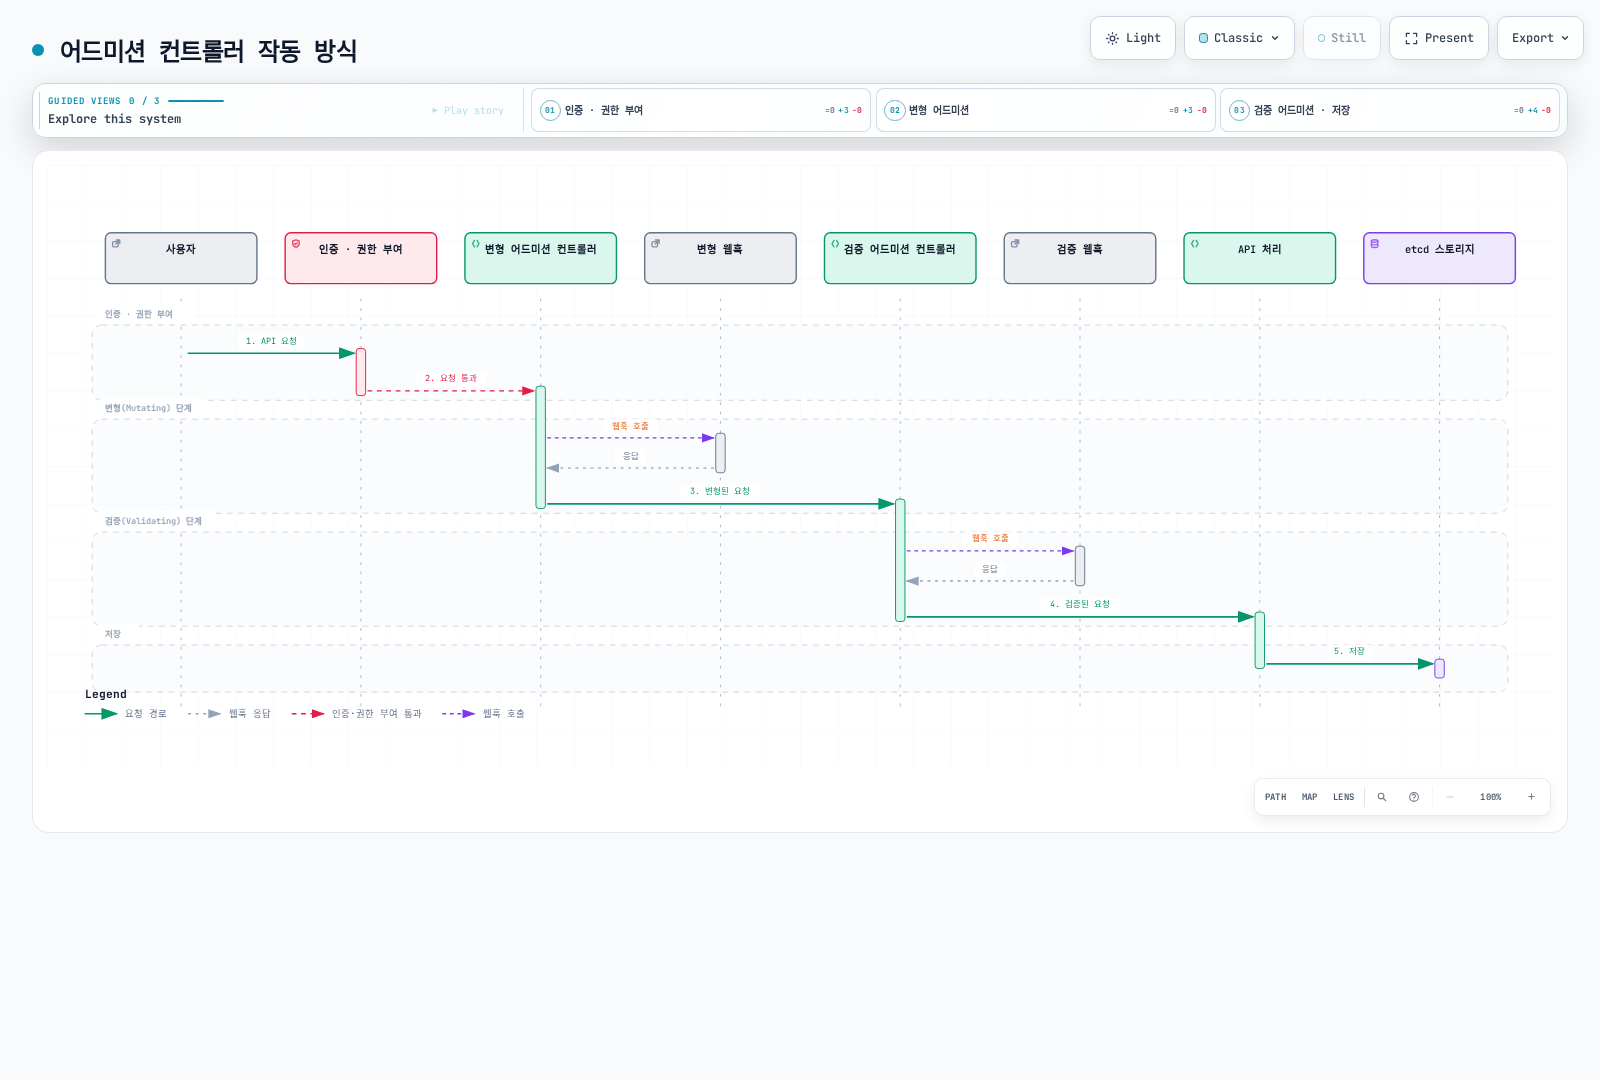
Task: Click legend entry 인증·권한 부여 통과
Action: point(357,714)
